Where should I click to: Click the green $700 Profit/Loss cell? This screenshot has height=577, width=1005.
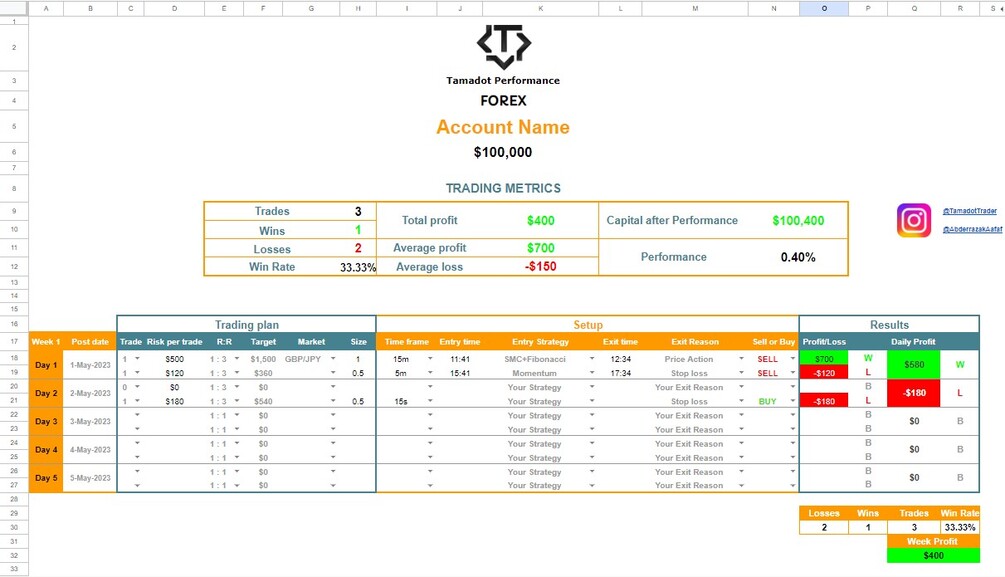824,358
